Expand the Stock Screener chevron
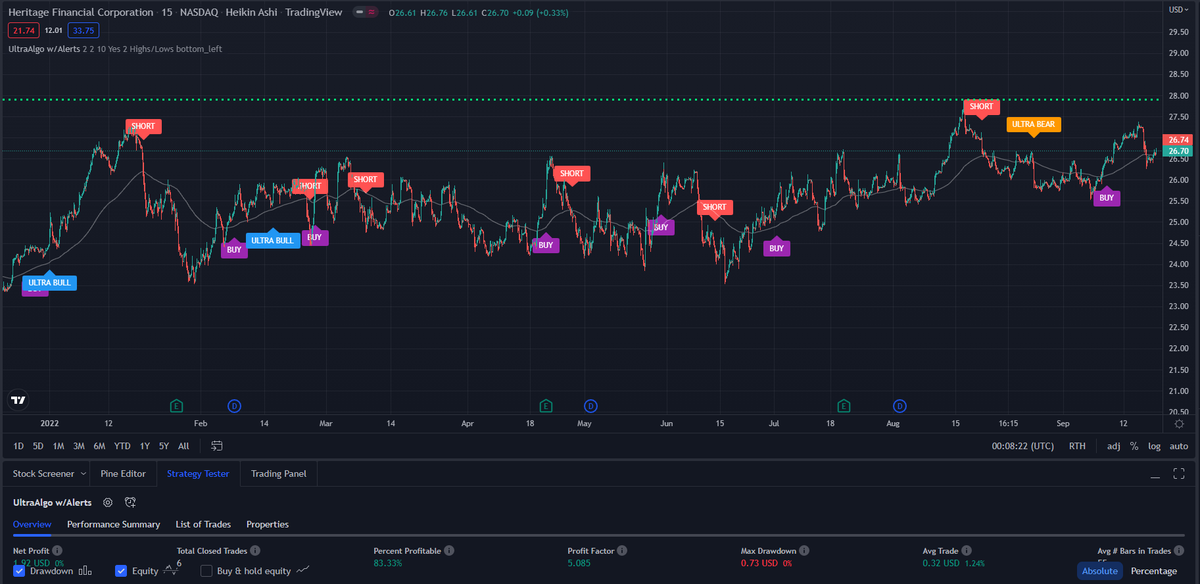 [x=83, y=473]
